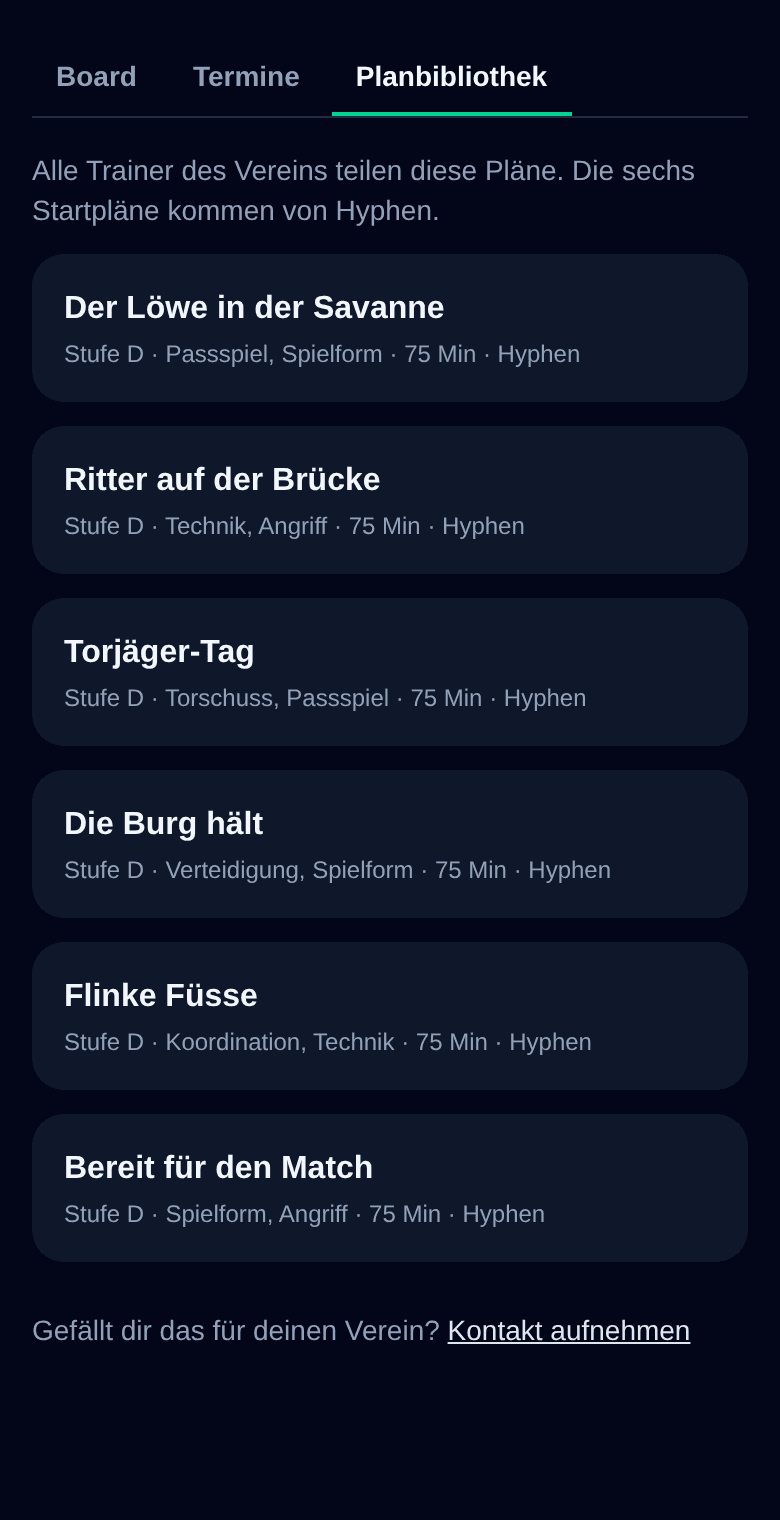Click the Gefällt dir das für deinen Verein text

[x=236, y=1331]
